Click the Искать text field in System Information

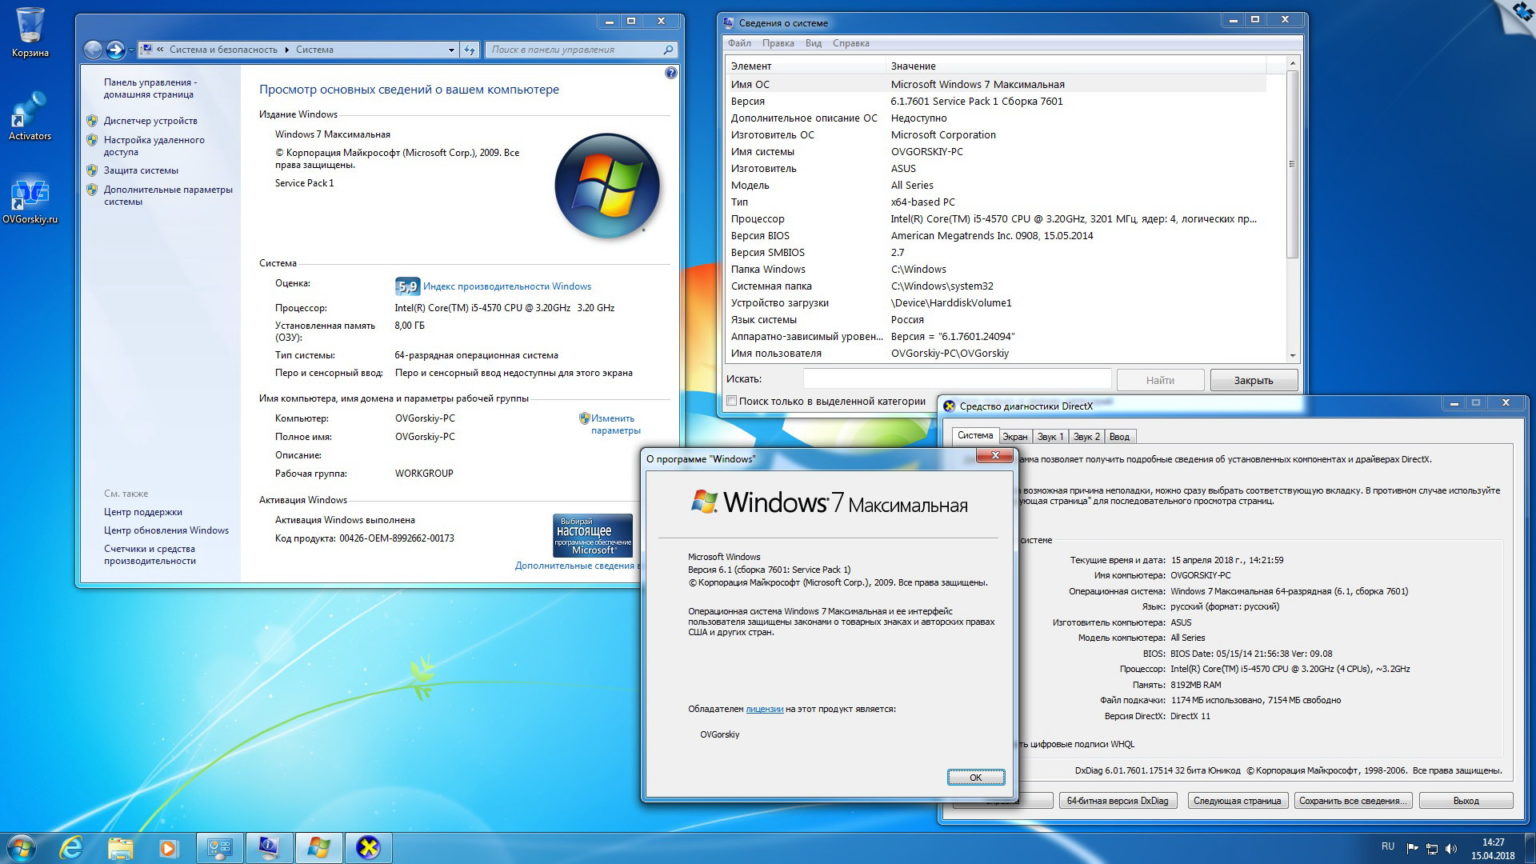pos(957,379)
